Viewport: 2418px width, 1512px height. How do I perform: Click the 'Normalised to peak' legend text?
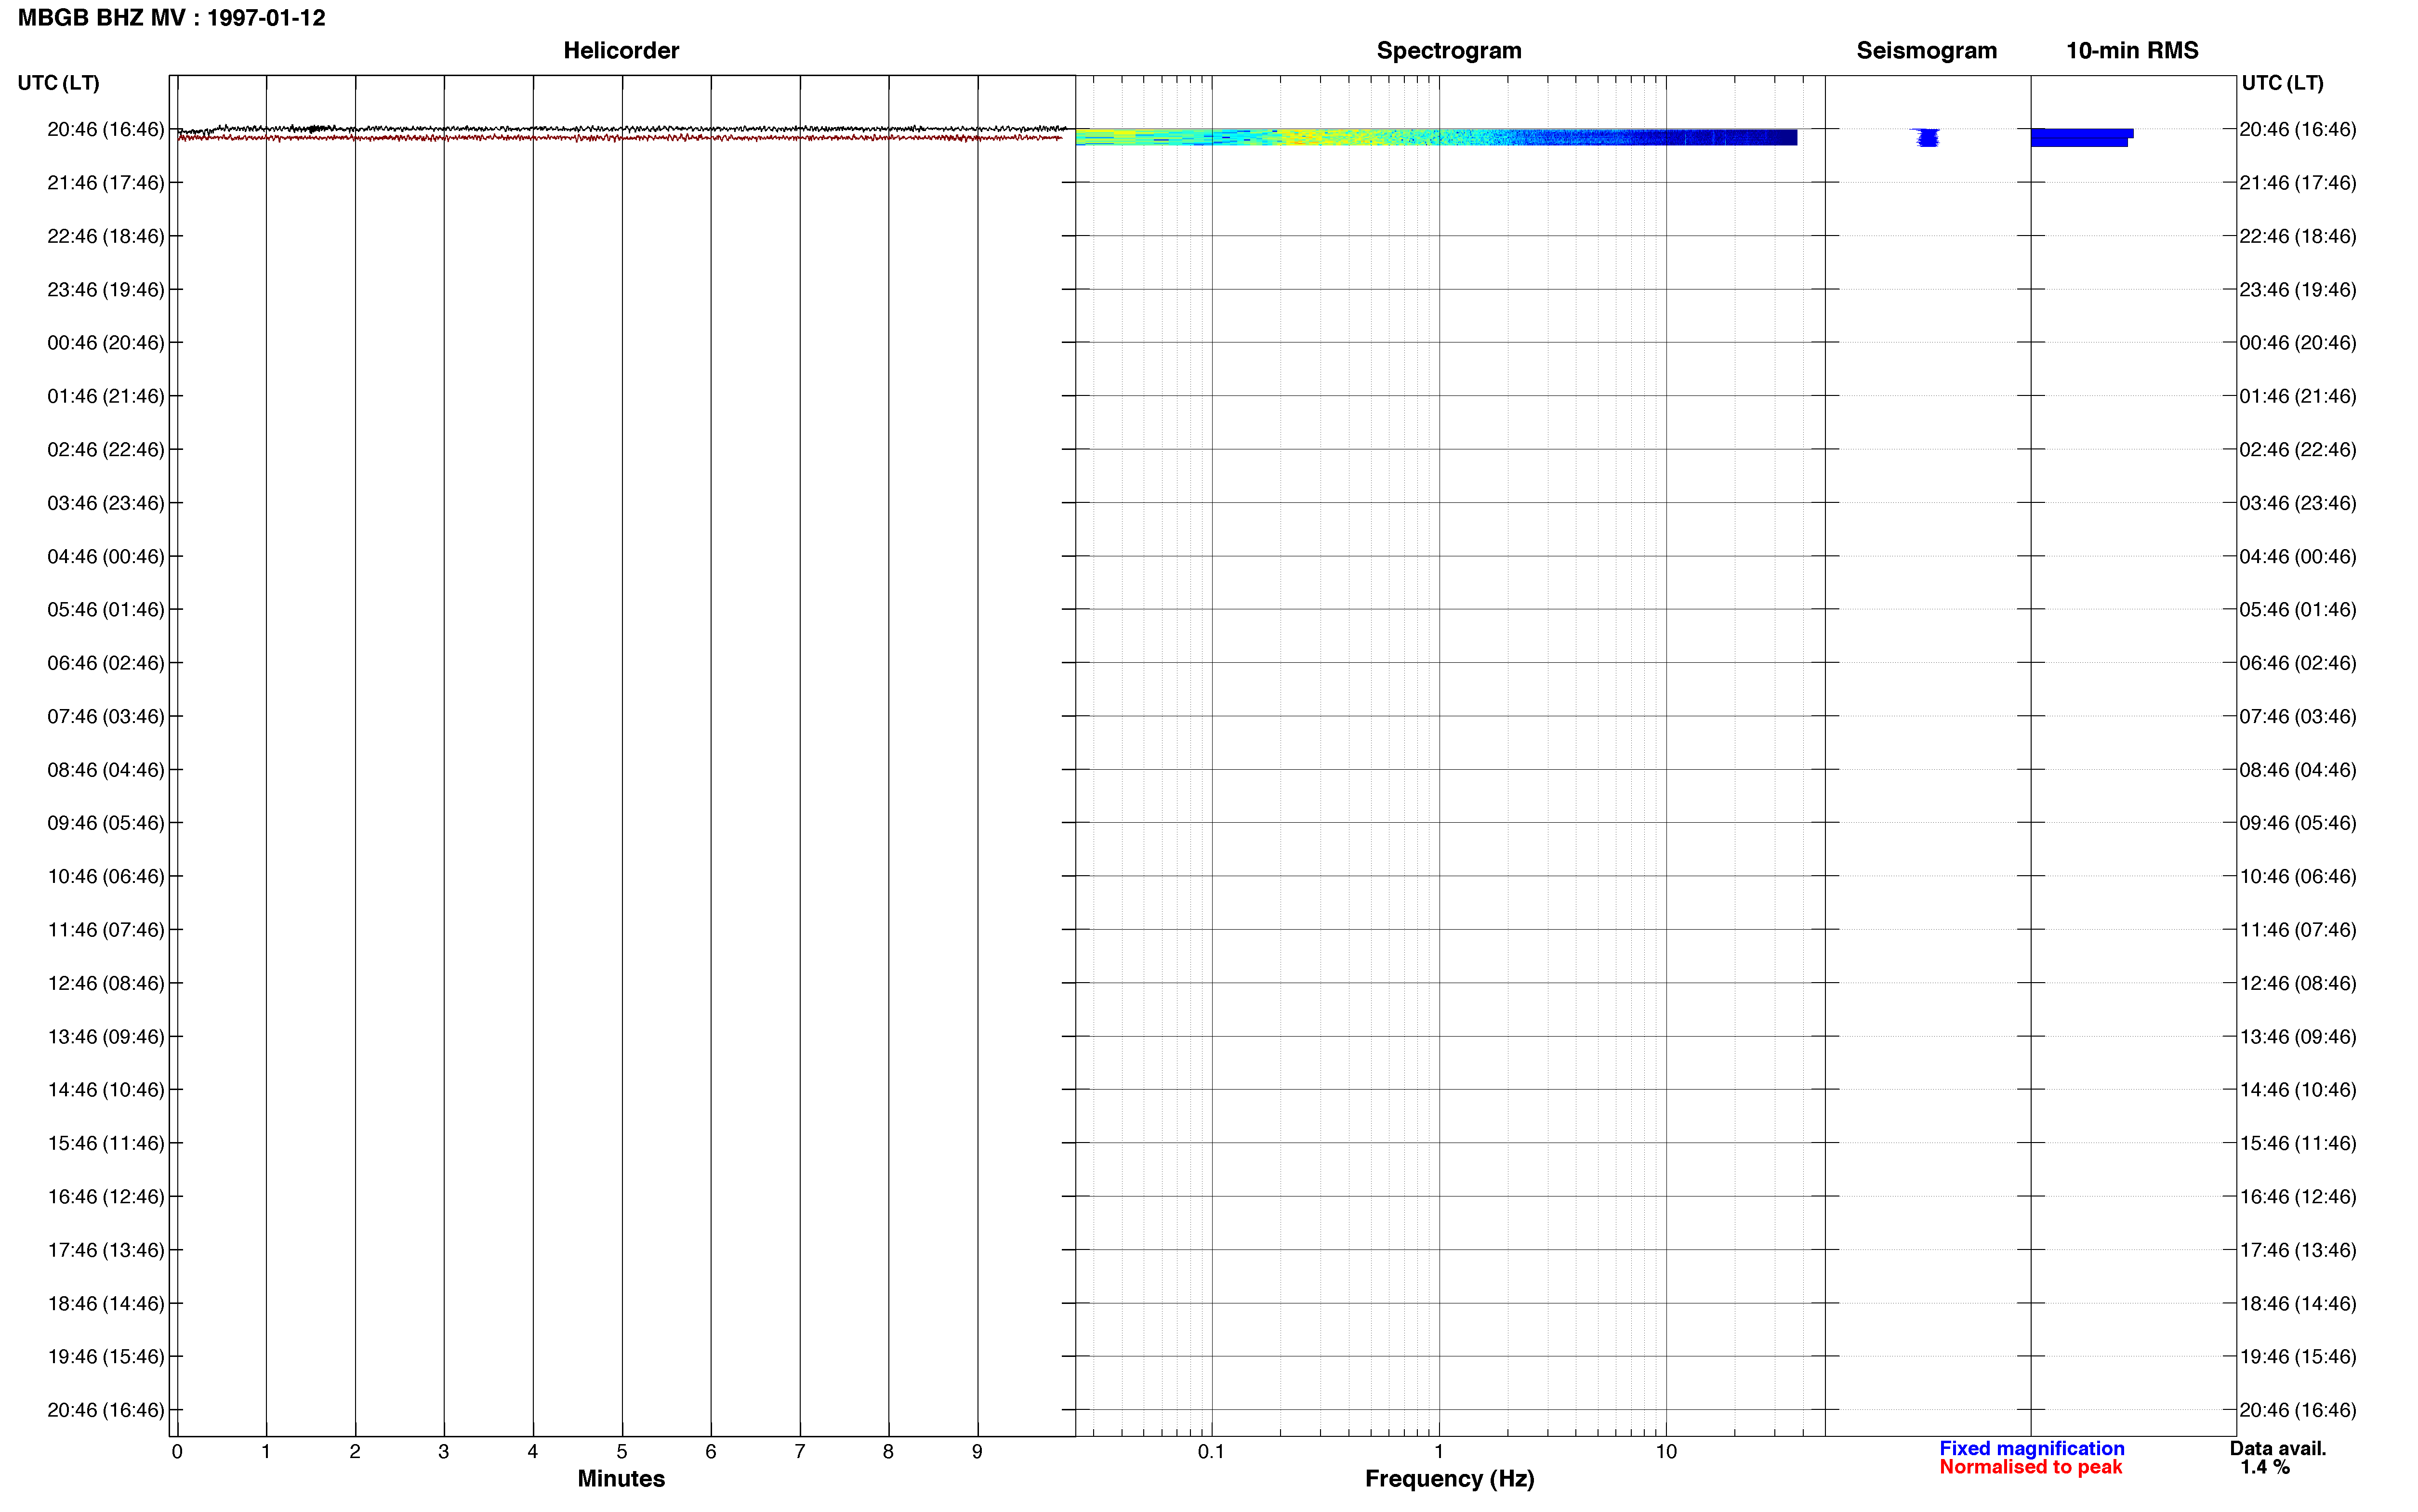(2030, 1467)
